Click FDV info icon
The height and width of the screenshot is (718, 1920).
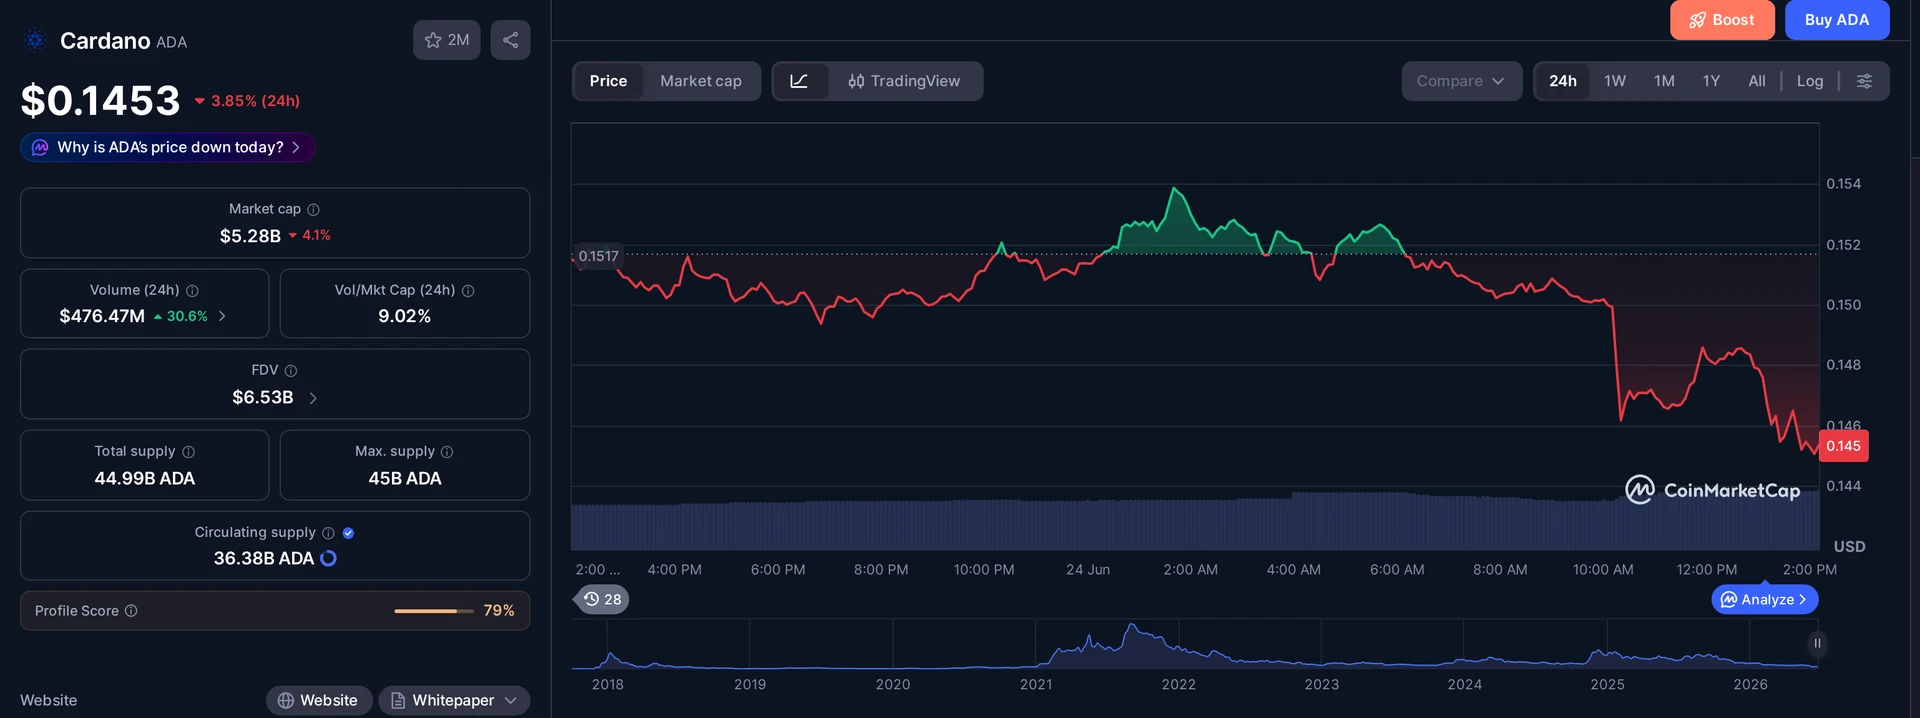(291, 370)
